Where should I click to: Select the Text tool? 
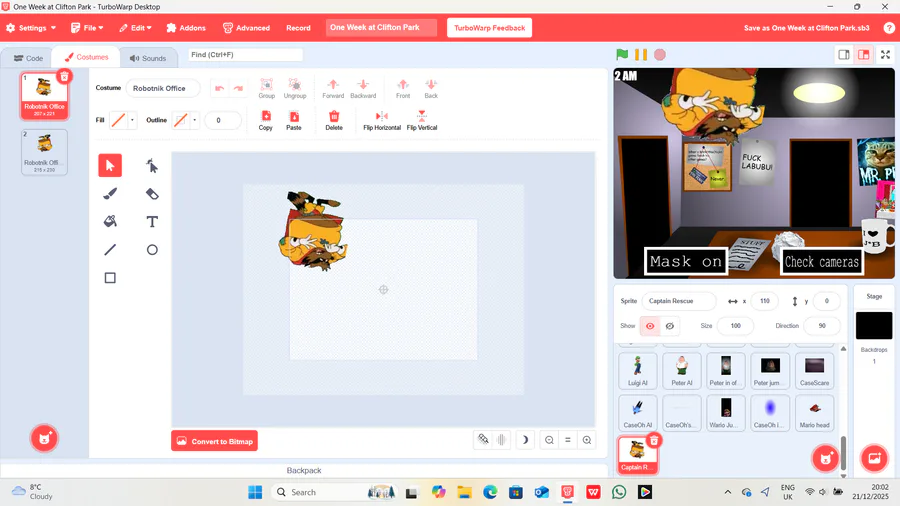[x=152, y=221]
